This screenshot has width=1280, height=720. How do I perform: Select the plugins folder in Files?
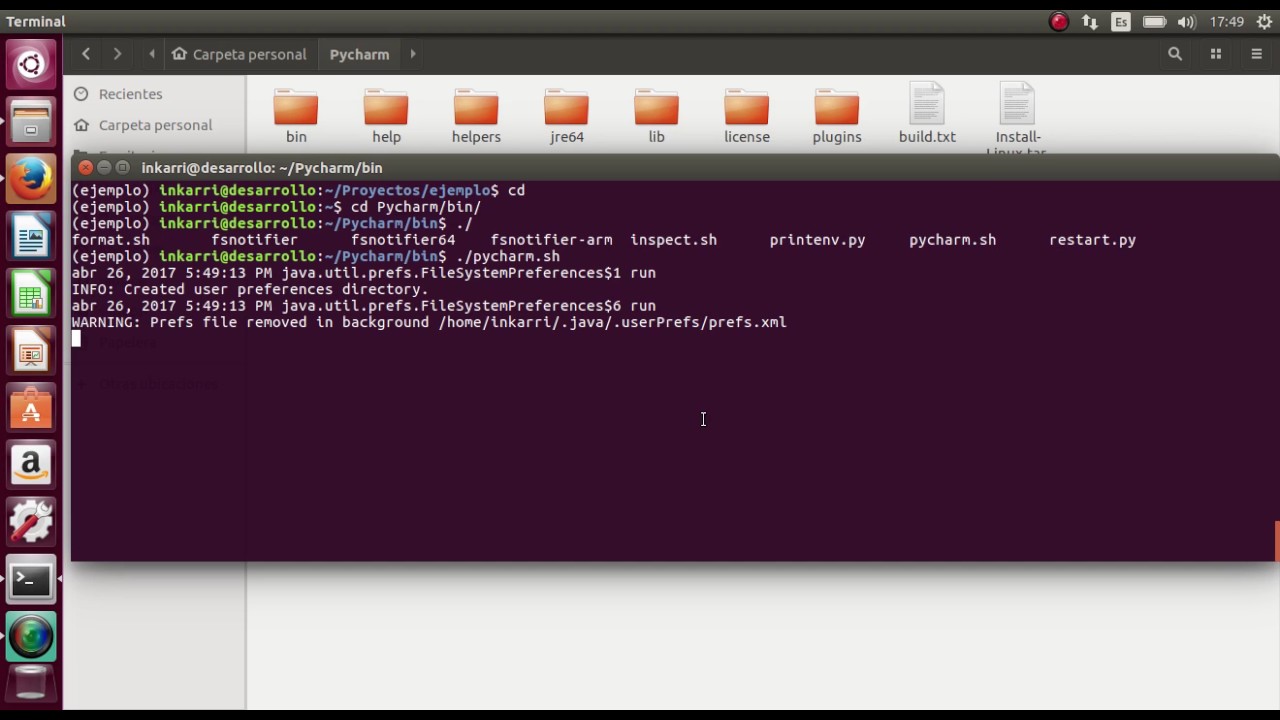[x=837, y=115]
